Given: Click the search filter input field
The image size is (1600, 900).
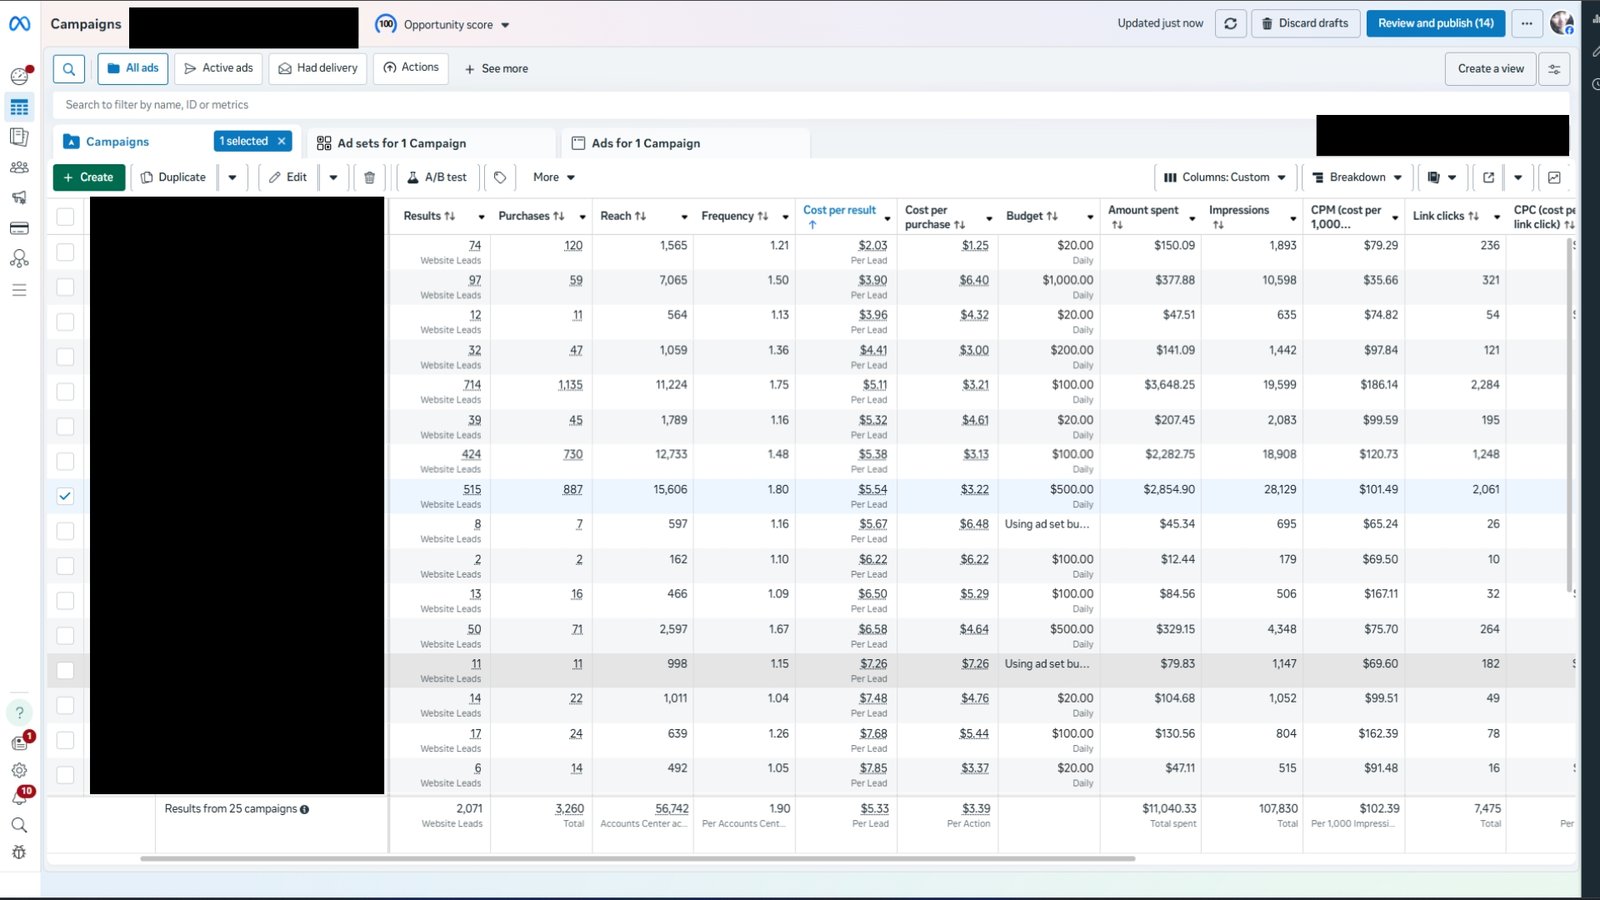Looking at the screenshot, I should pos(600,105).
